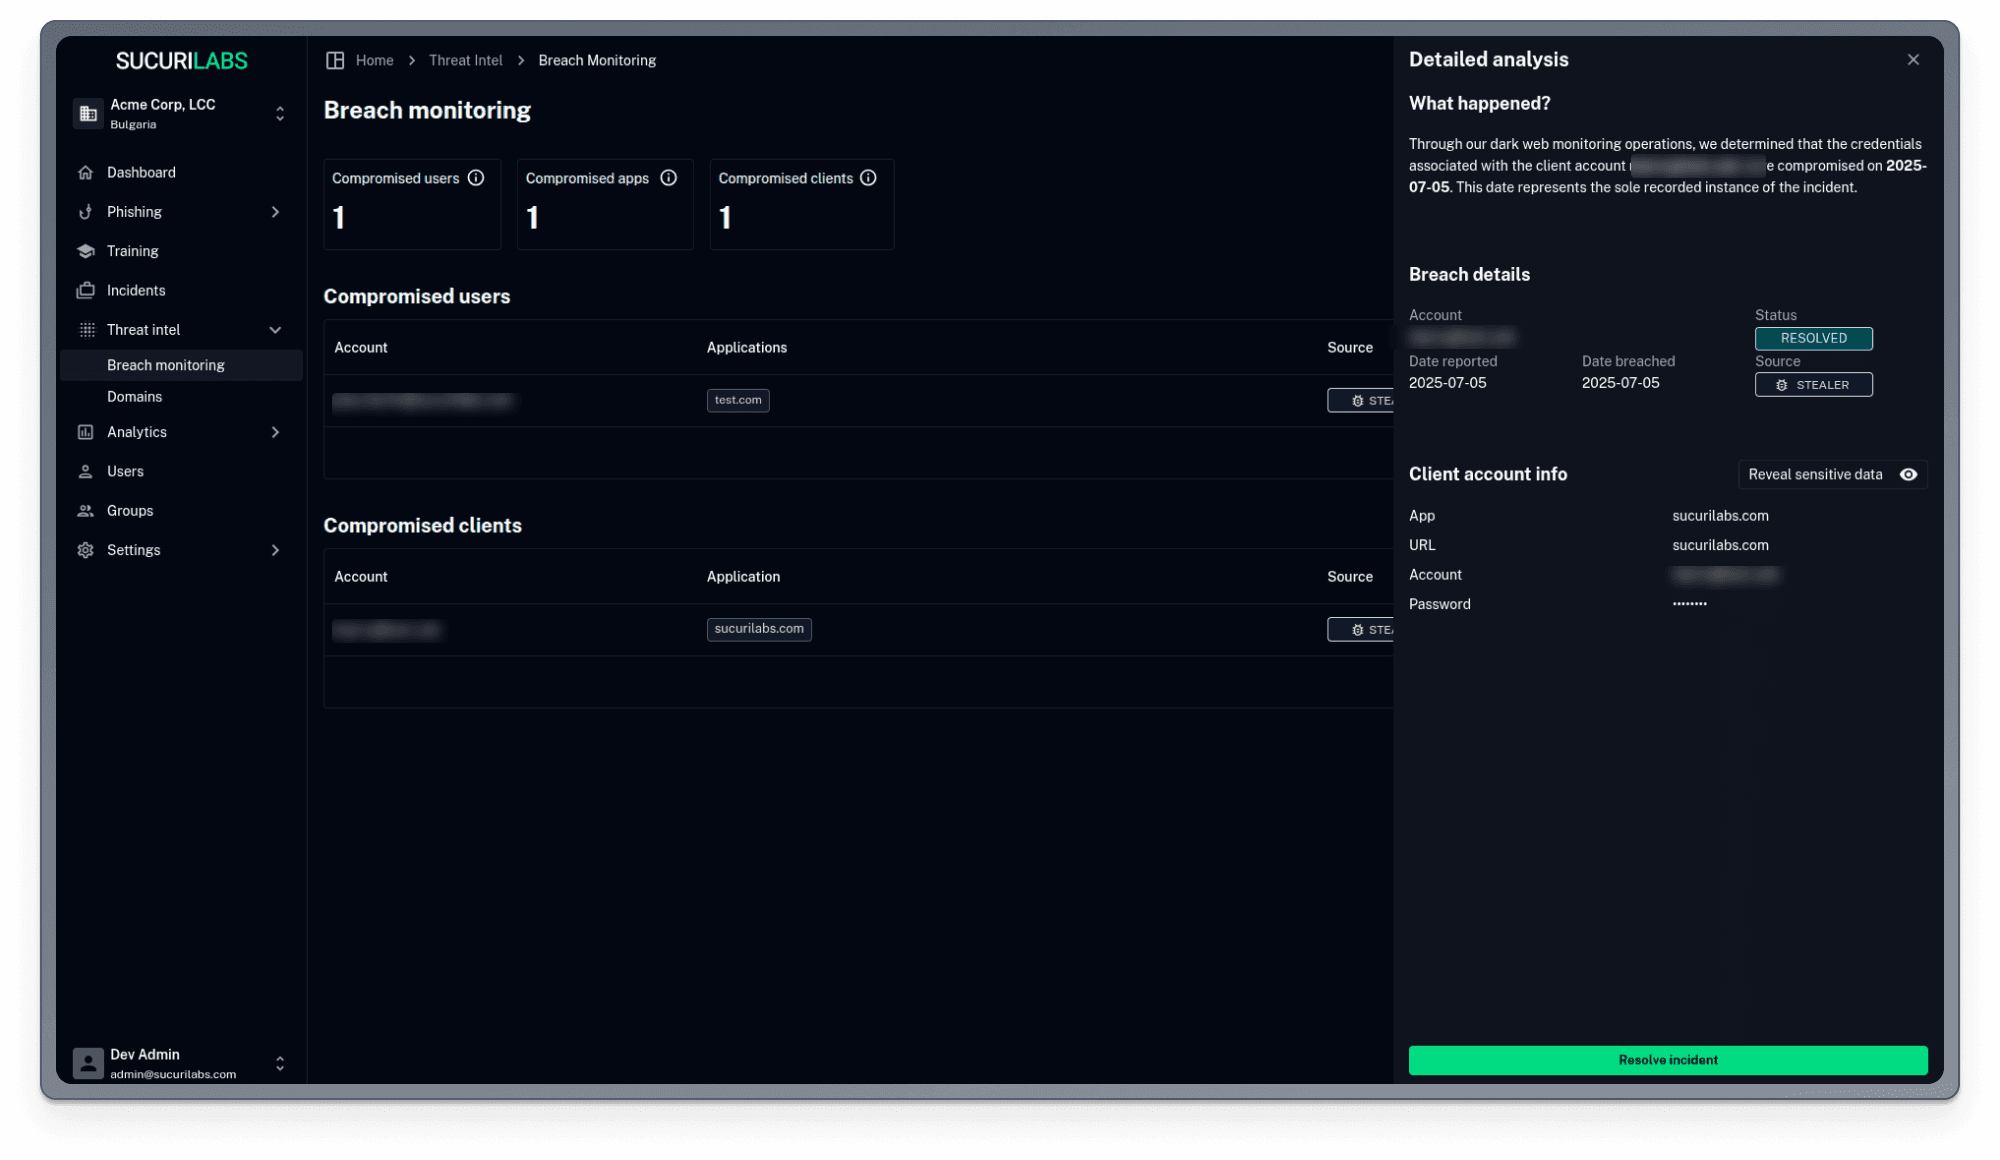Click the Acme Corp building icon
This screenshot has width=2000, height=1160.
[88, 114]
